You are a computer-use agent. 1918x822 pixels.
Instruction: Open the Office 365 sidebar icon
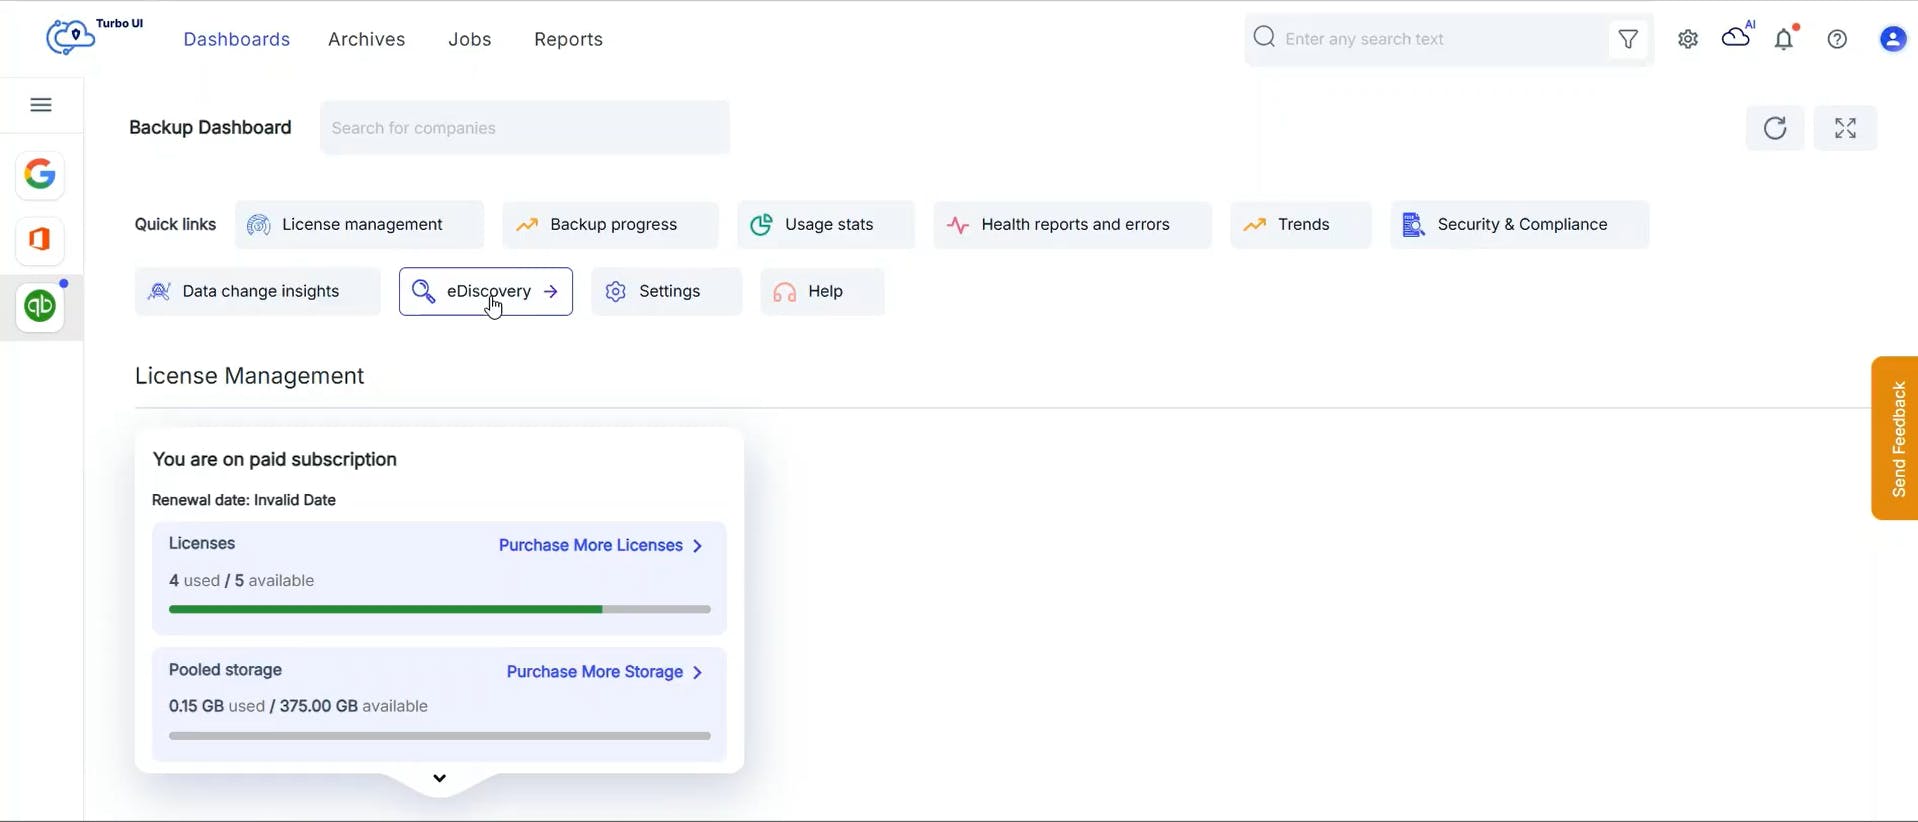tap(40, 241)
